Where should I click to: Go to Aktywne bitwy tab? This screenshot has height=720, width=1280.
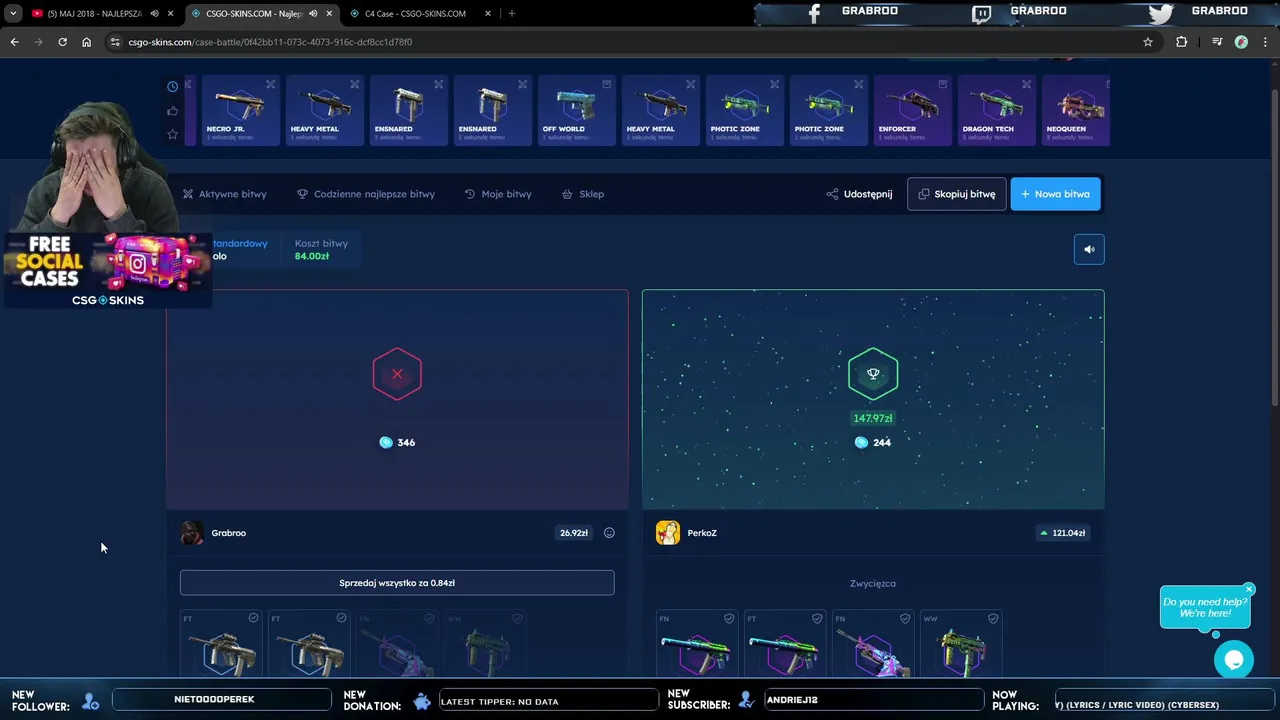[224, 194]
